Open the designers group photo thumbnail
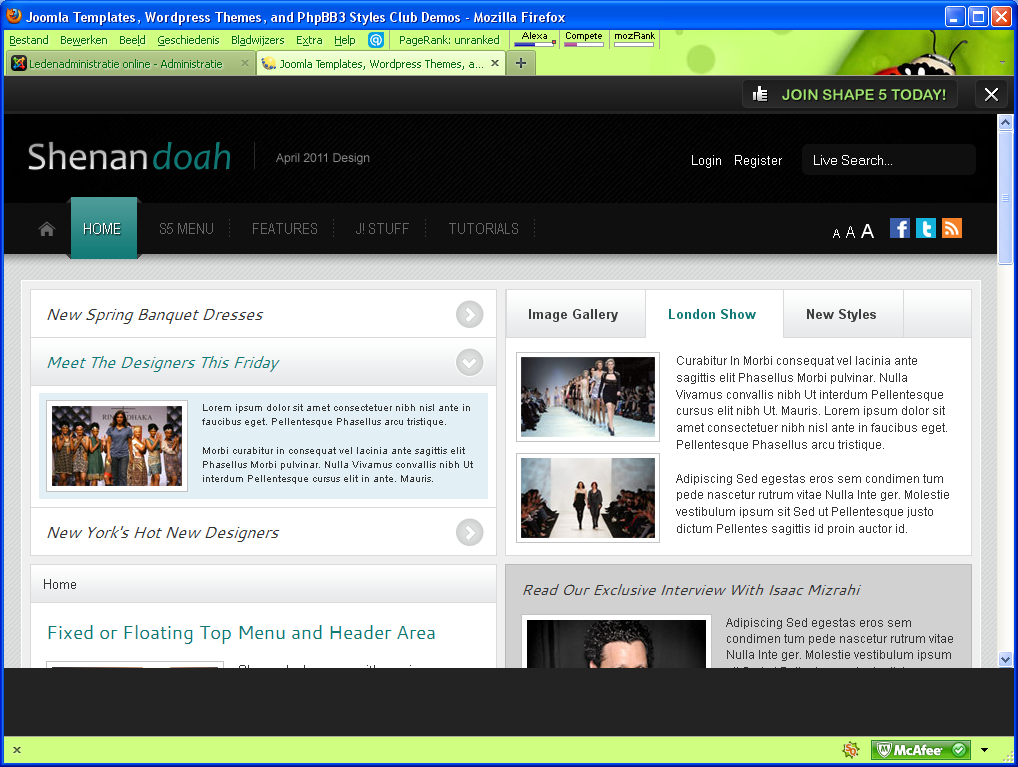Viewport: 1018px width, 767px height. pos(117,446)
